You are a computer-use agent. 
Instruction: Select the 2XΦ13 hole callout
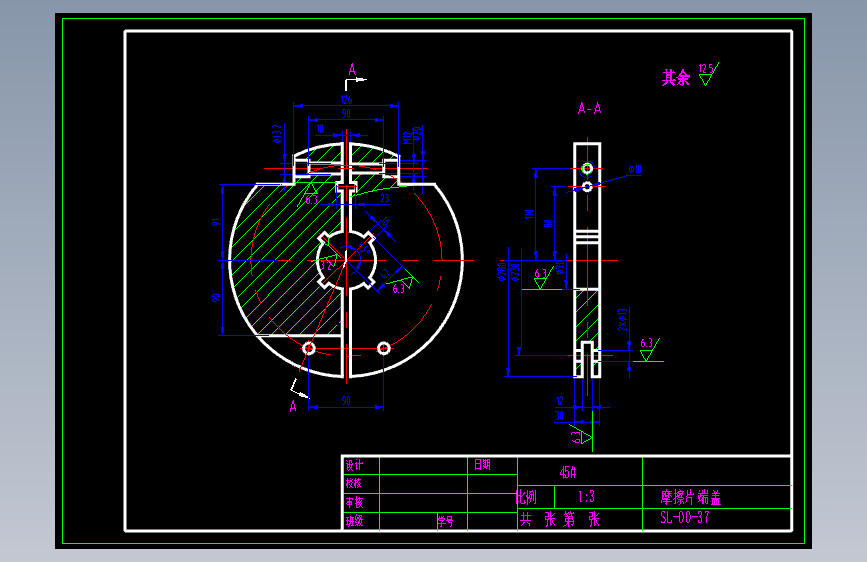coord(623,320)
